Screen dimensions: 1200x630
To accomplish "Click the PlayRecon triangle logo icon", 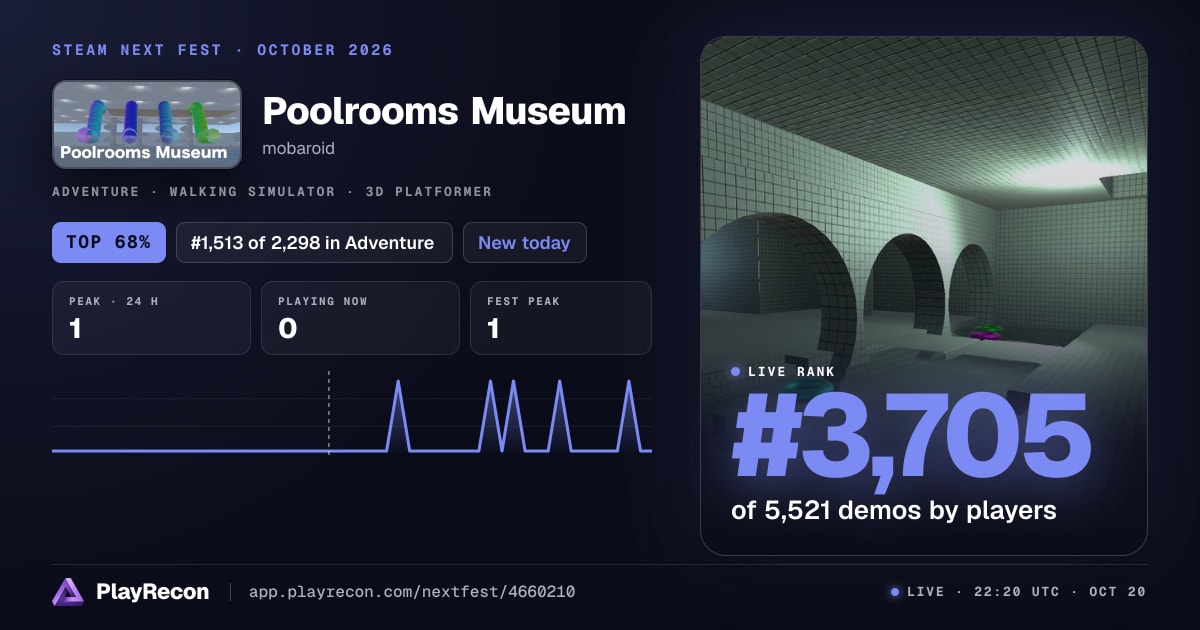I will 68,592.
